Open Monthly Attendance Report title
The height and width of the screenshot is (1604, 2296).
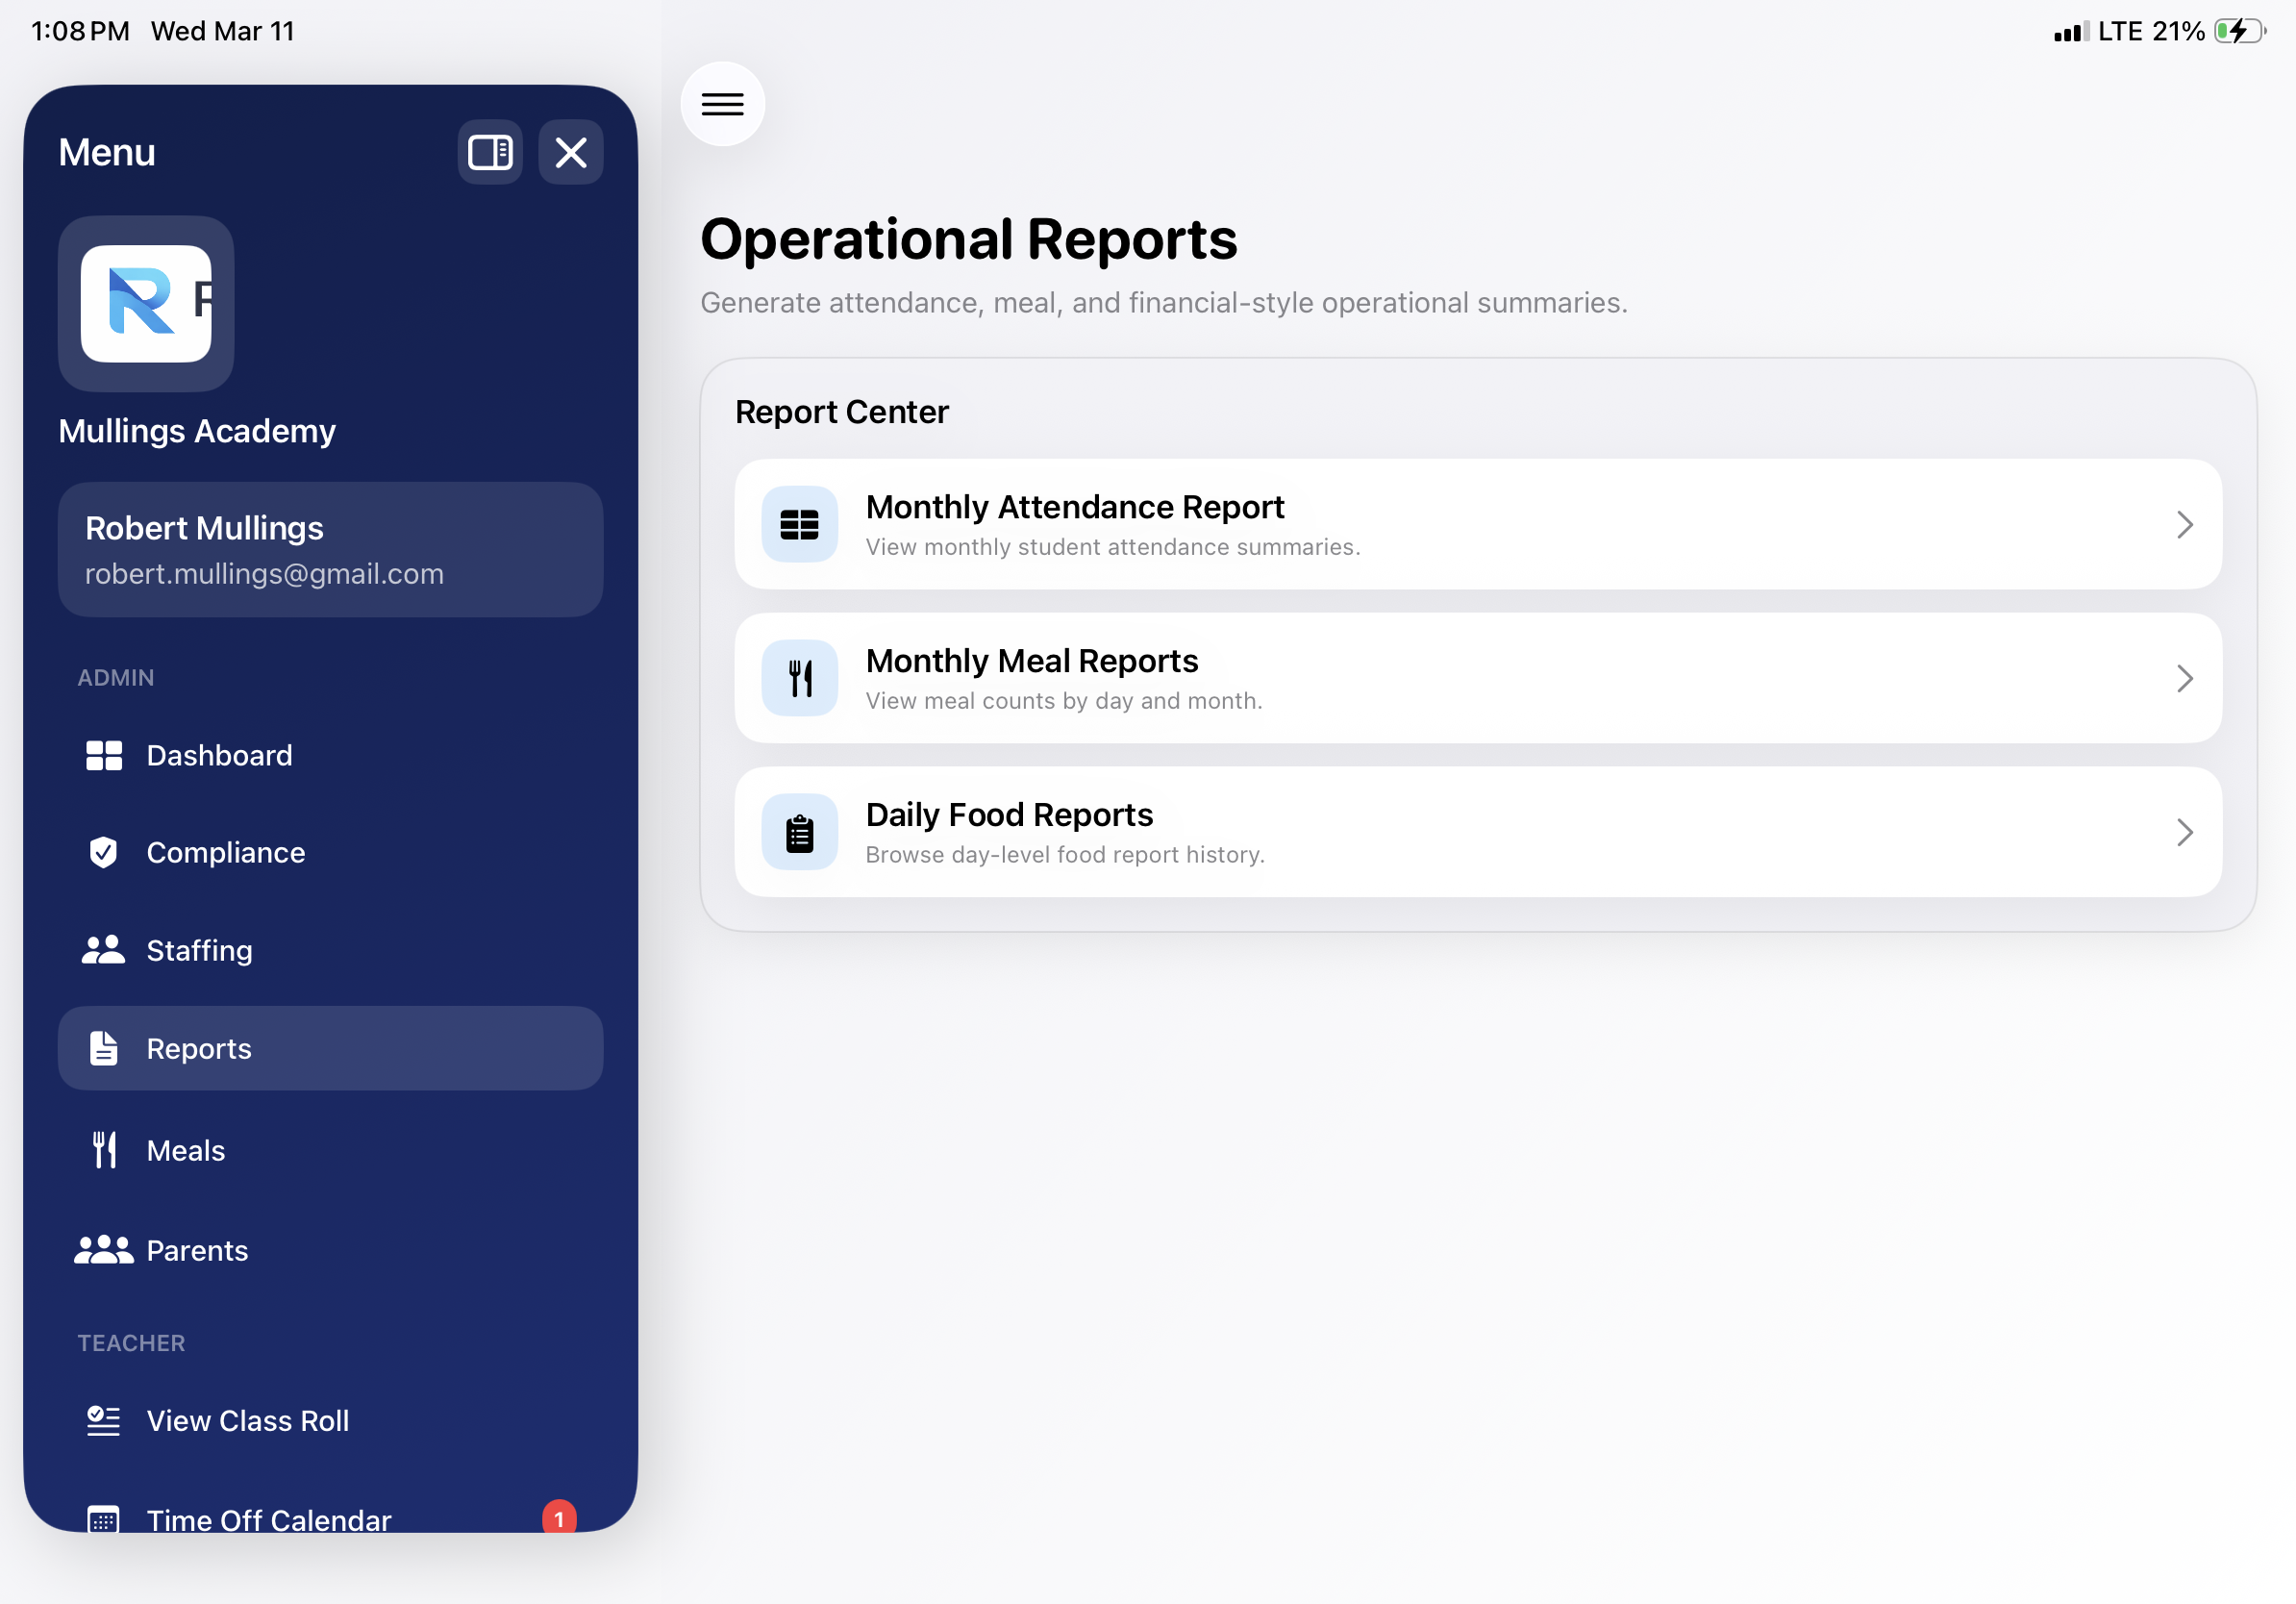coord(1074,507)
